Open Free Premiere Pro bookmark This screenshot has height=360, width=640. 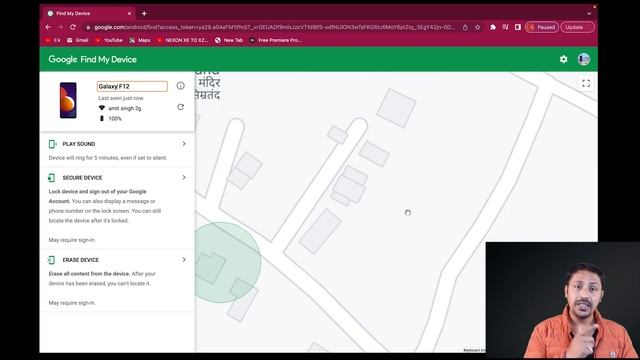(276, 40)
